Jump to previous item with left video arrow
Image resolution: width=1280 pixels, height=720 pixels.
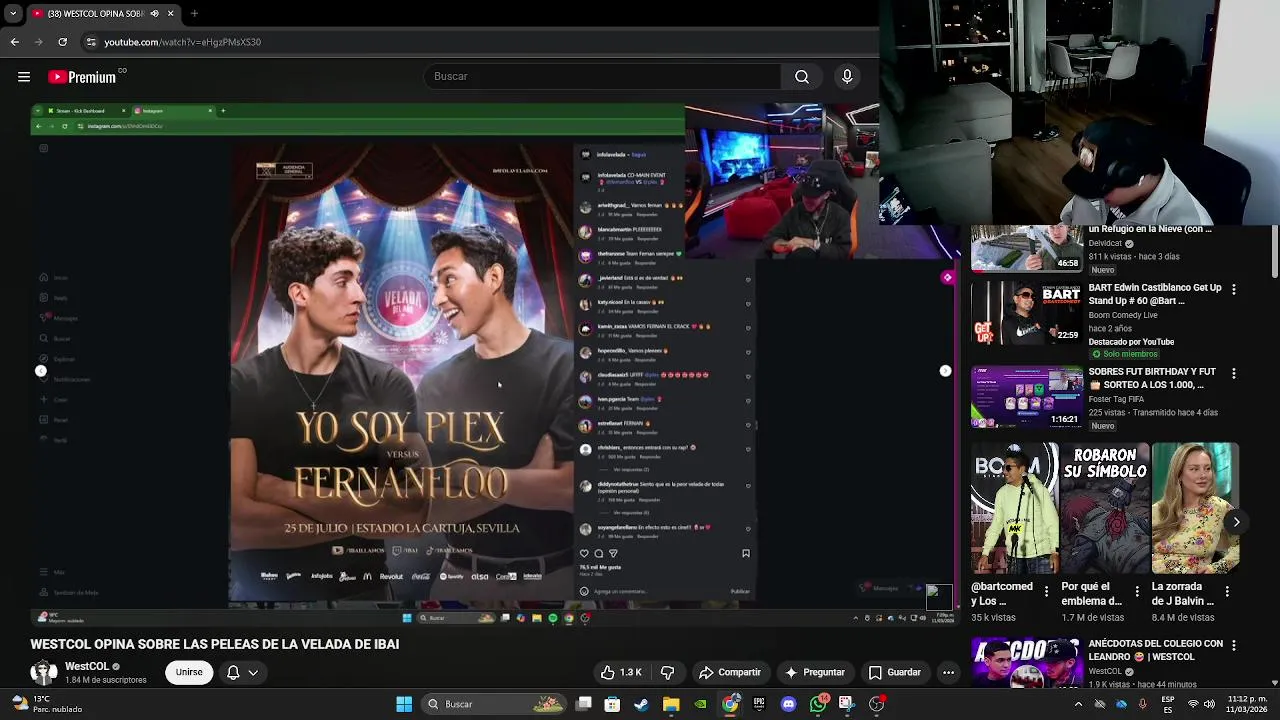click(x=41, y=371)
